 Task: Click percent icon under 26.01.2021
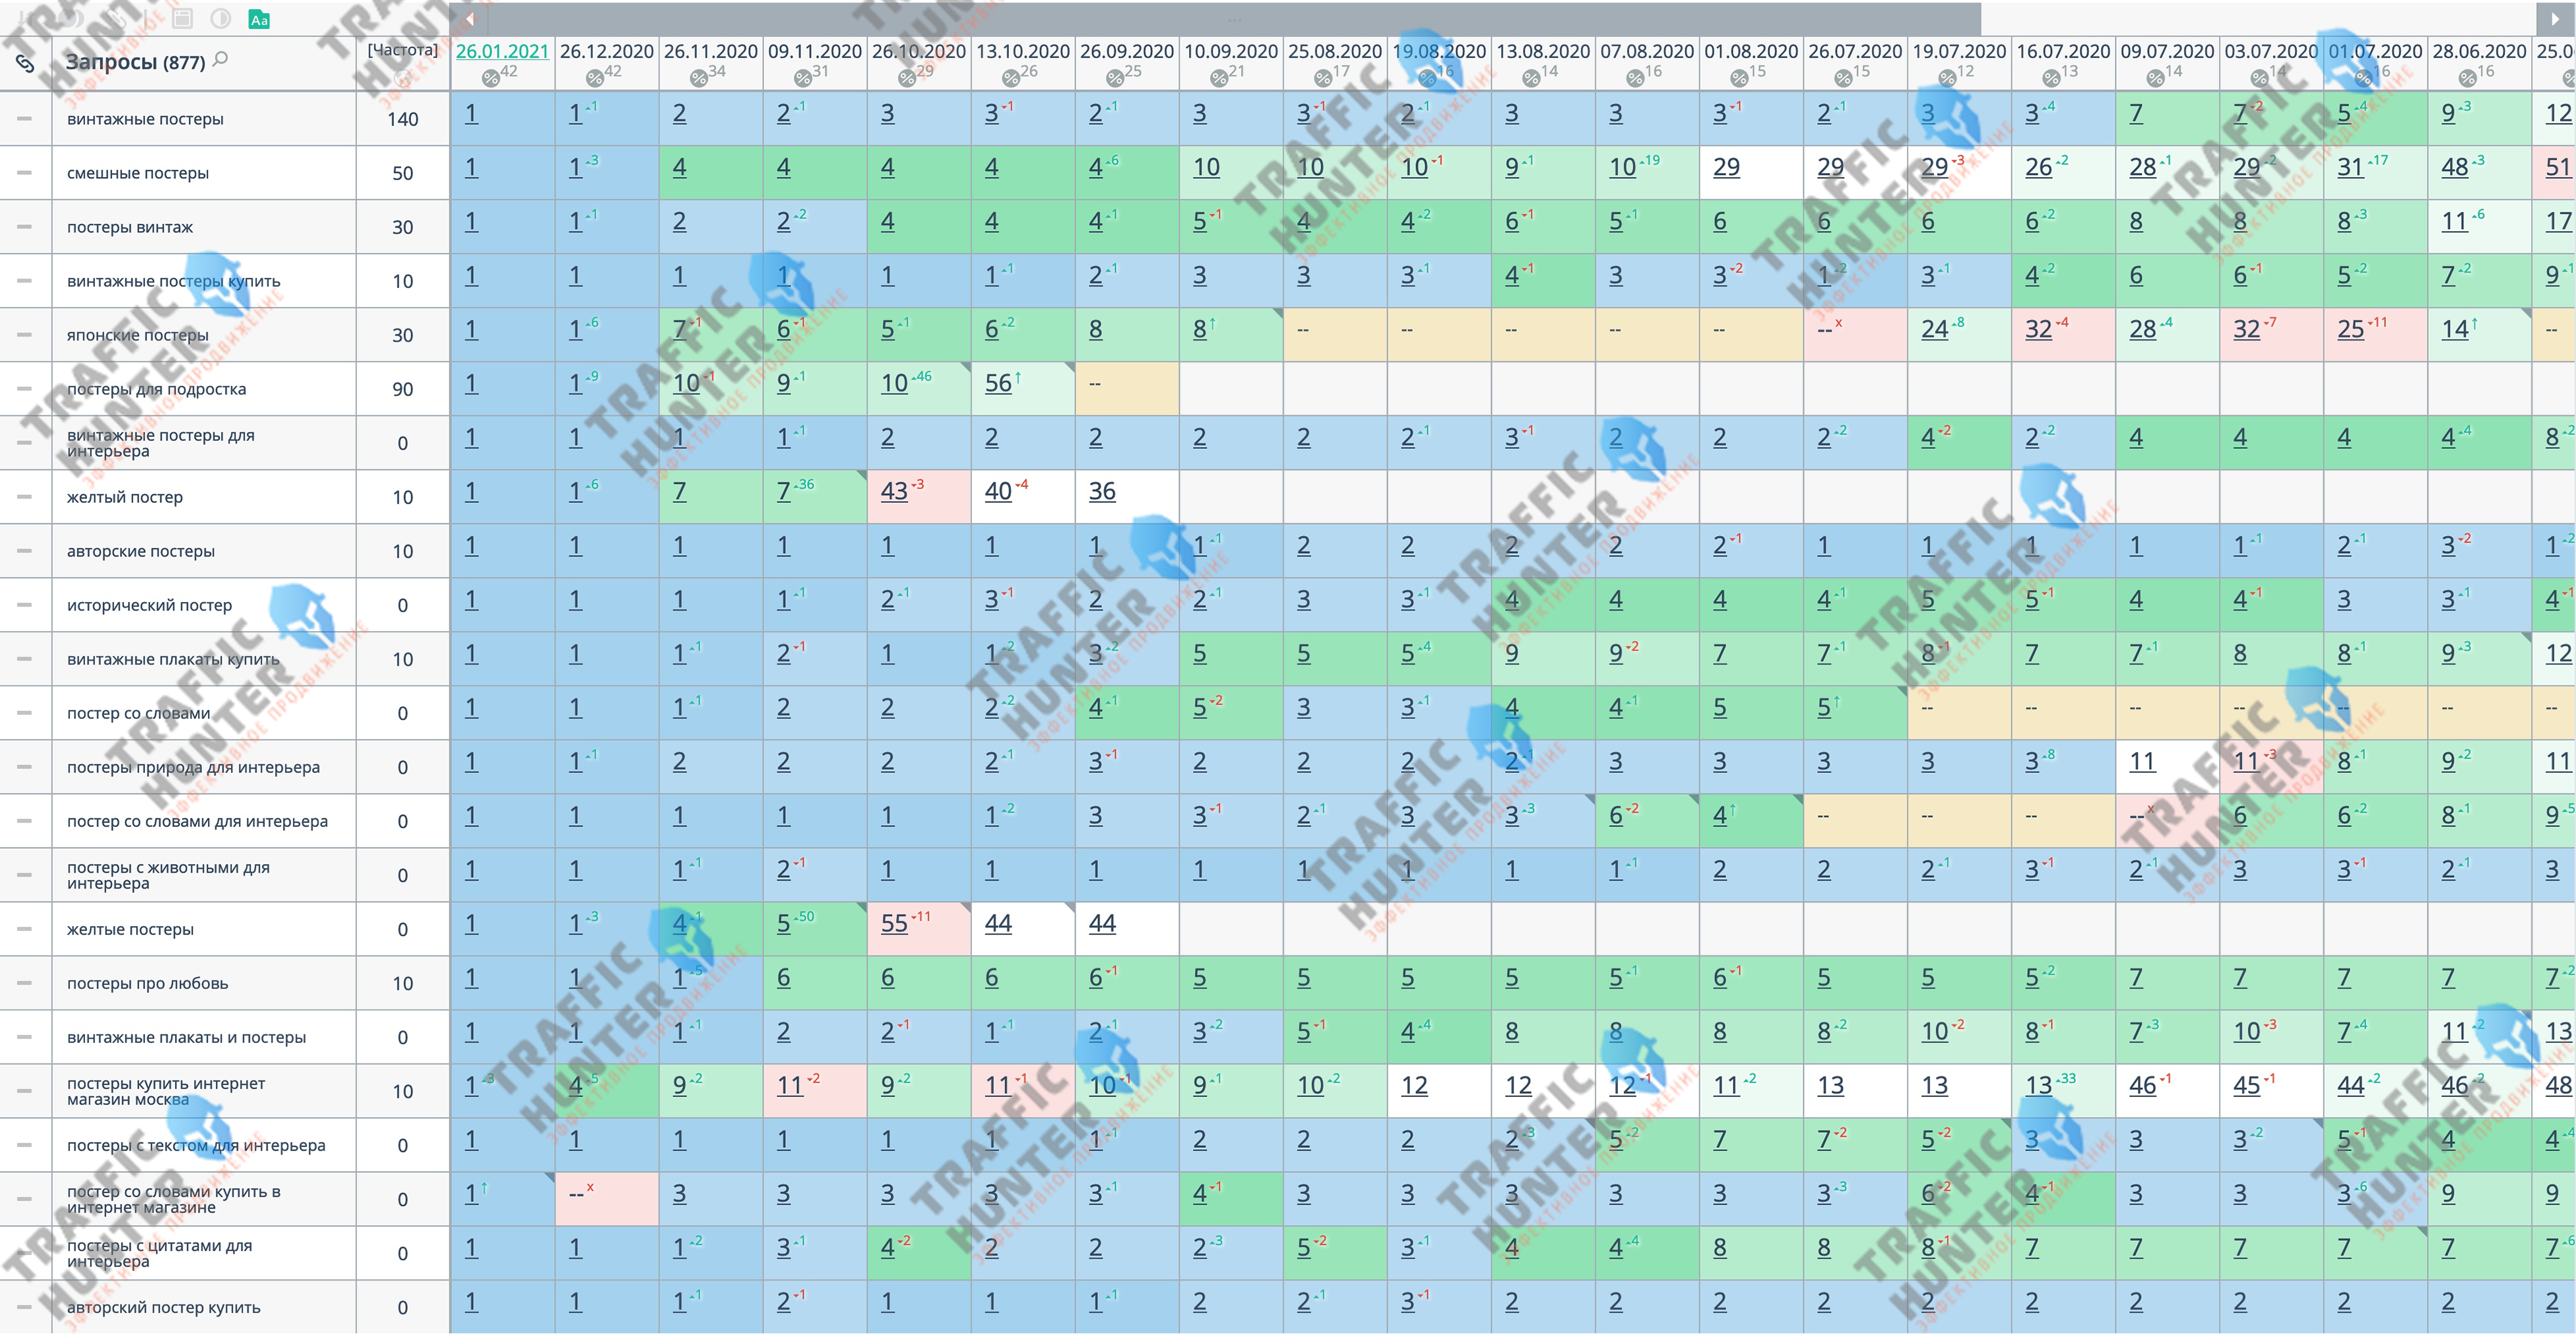pos(490,78)
